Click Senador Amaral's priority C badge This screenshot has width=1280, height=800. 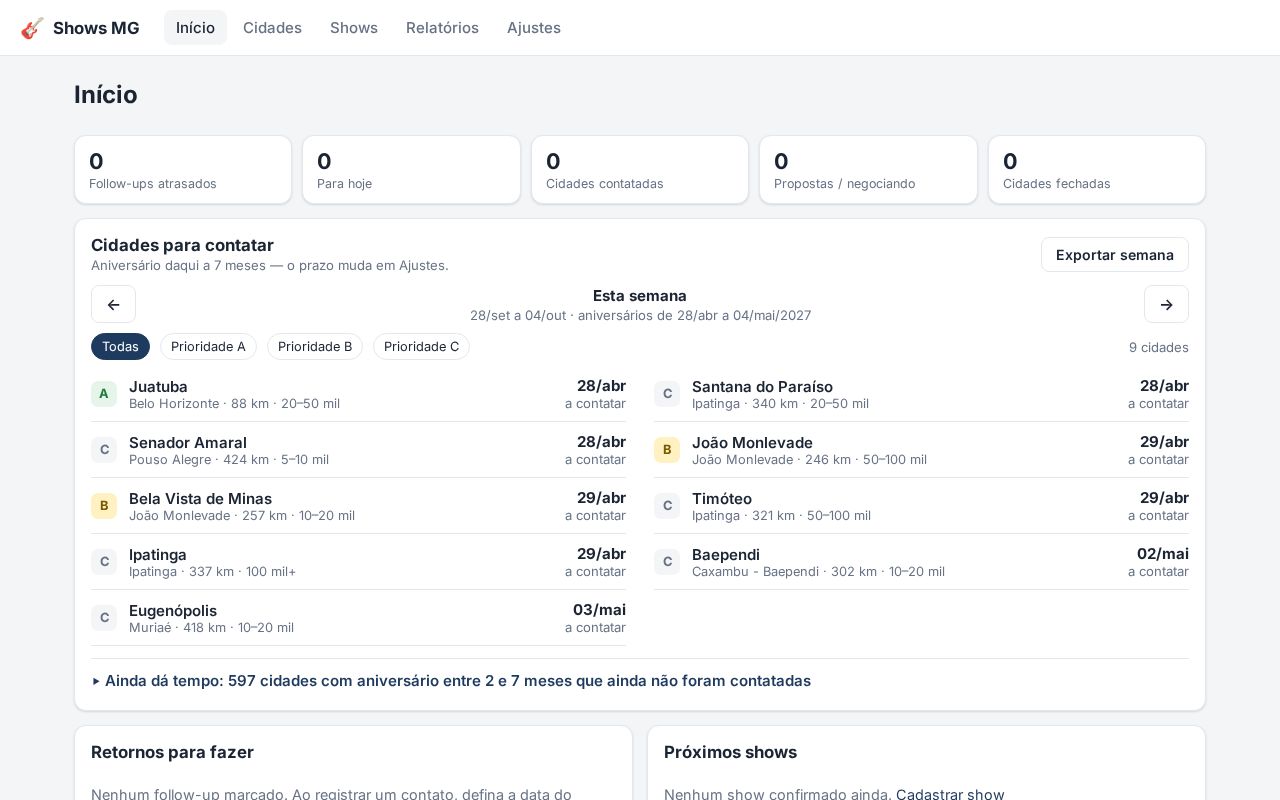pos(104,450)
